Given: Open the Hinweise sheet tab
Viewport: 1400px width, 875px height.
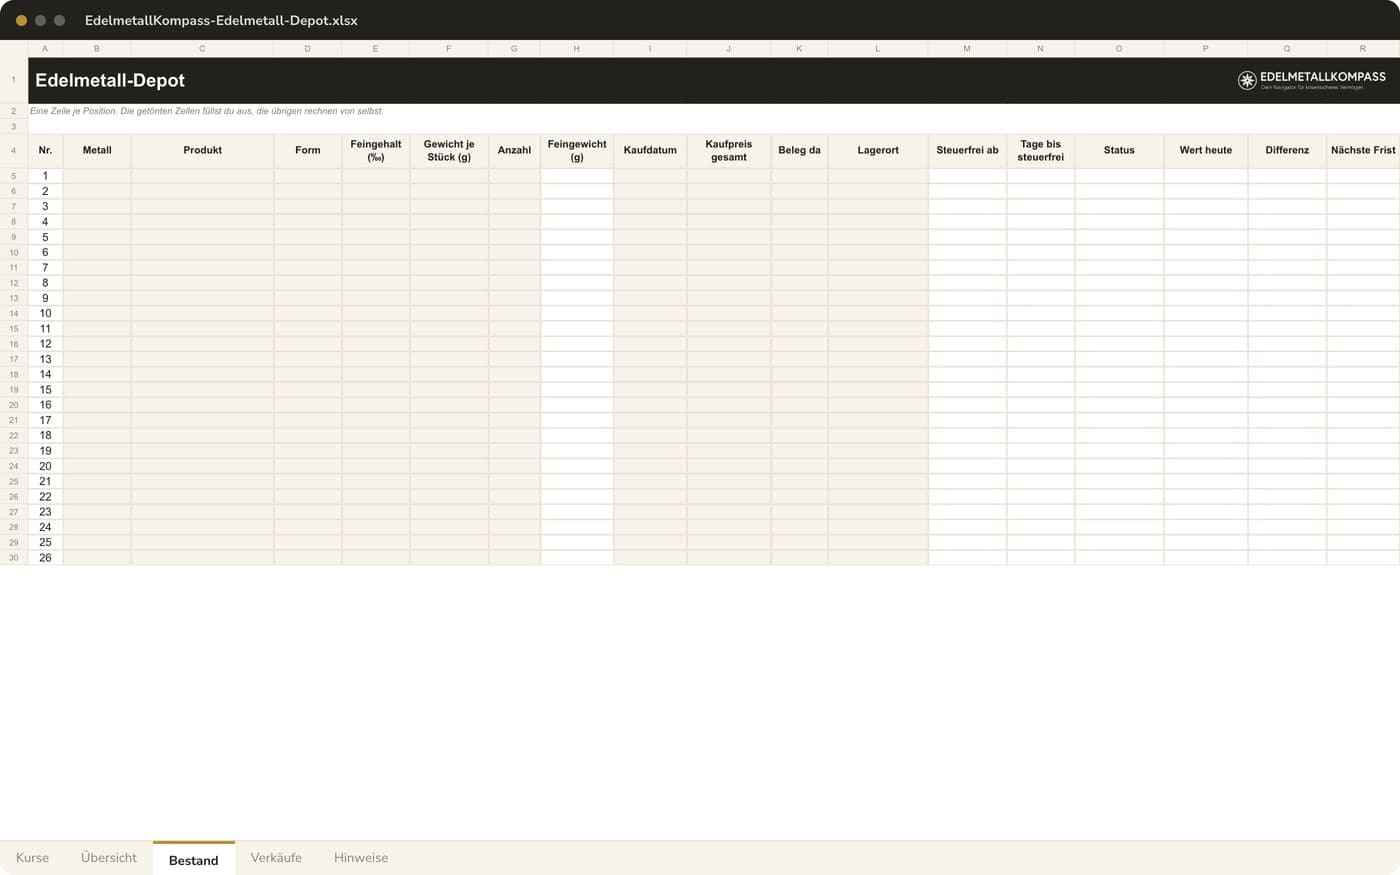Looking at the screenshot, I should [360, 858].
